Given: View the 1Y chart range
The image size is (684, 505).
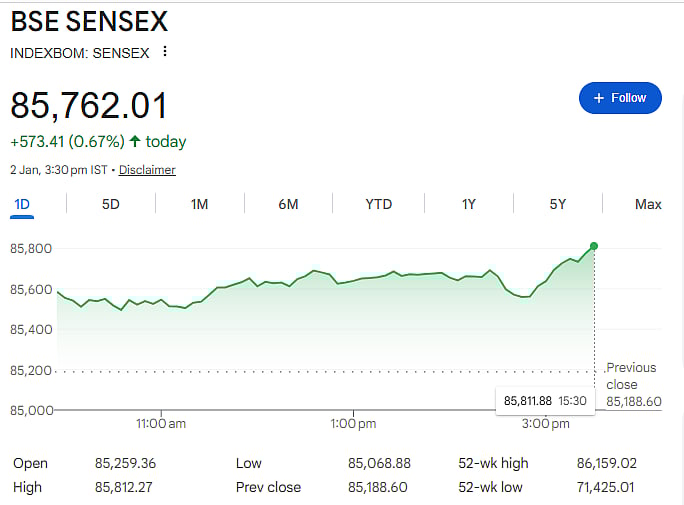Looking at the screenshot, I should pyautogui.click(x=468, y=204).
